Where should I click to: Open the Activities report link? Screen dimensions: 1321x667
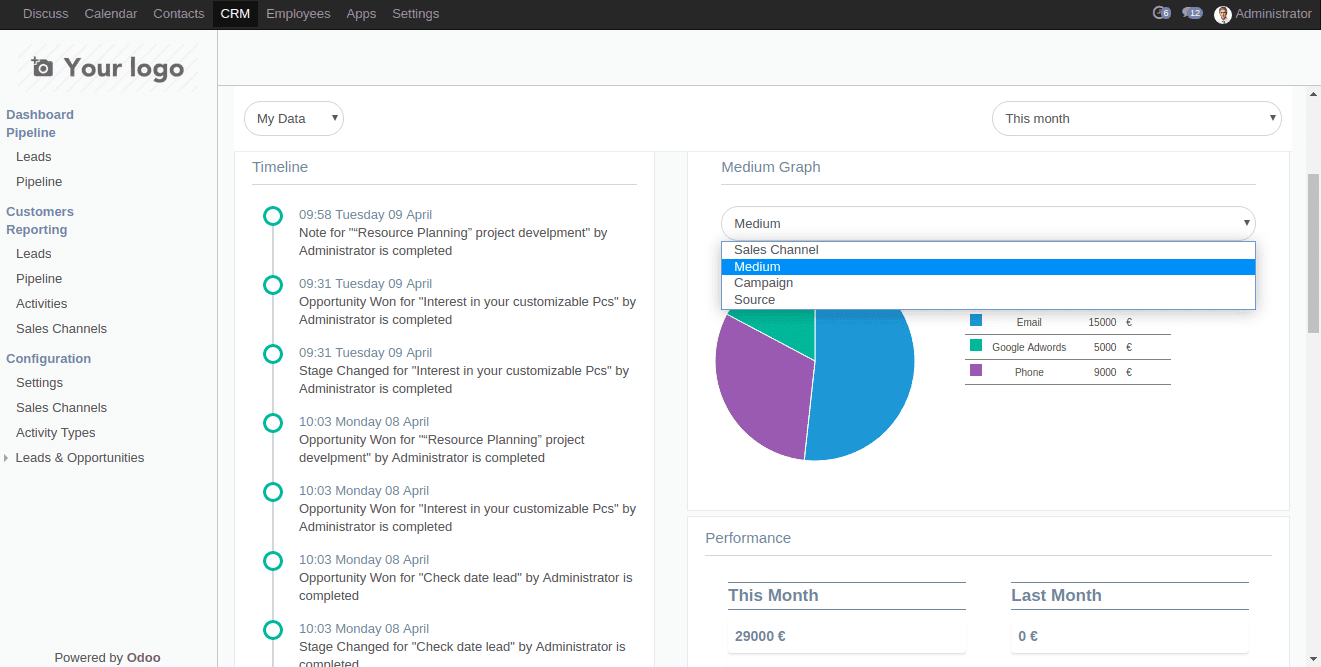[42, 304]
